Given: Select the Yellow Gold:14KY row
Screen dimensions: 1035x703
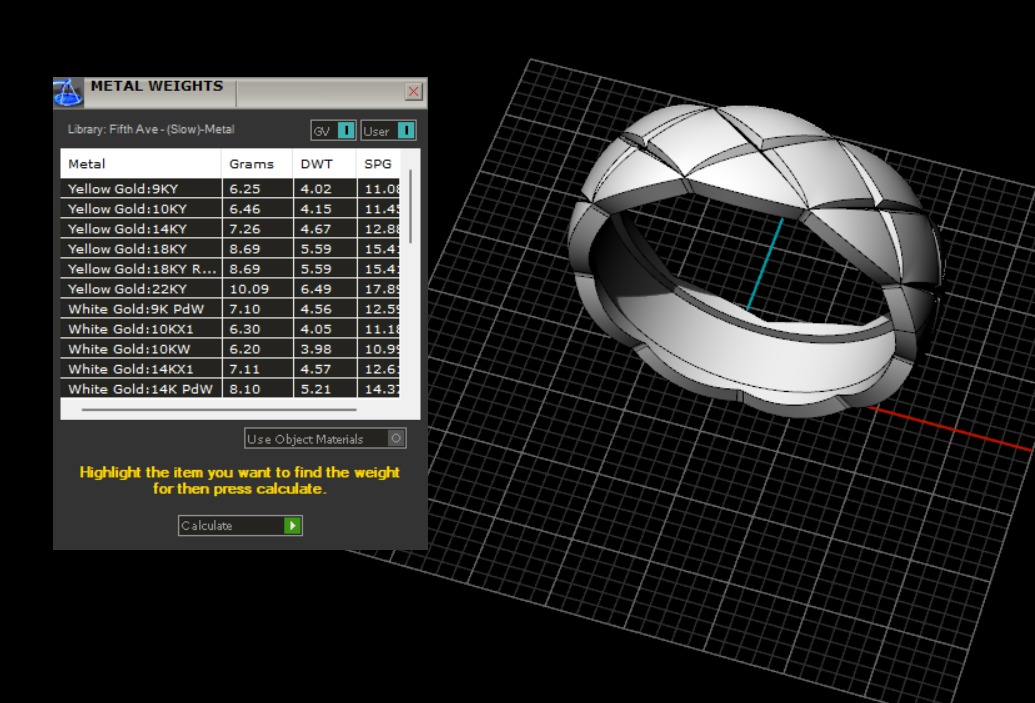Looking at the screenshot, I should pos(230,229).
